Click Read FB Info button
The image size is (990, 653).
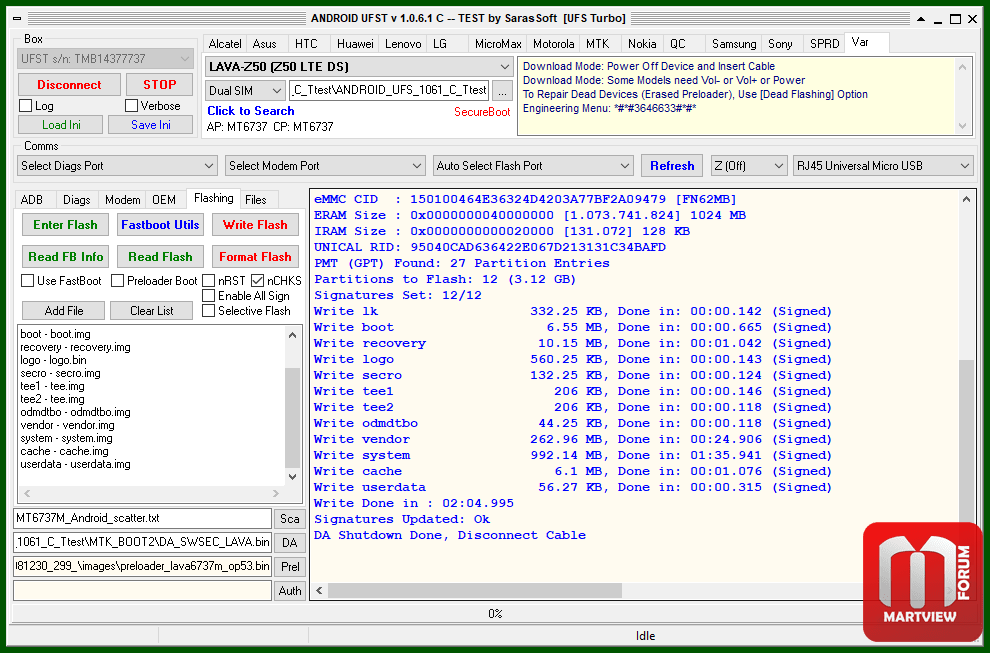[x=65, y=257]
